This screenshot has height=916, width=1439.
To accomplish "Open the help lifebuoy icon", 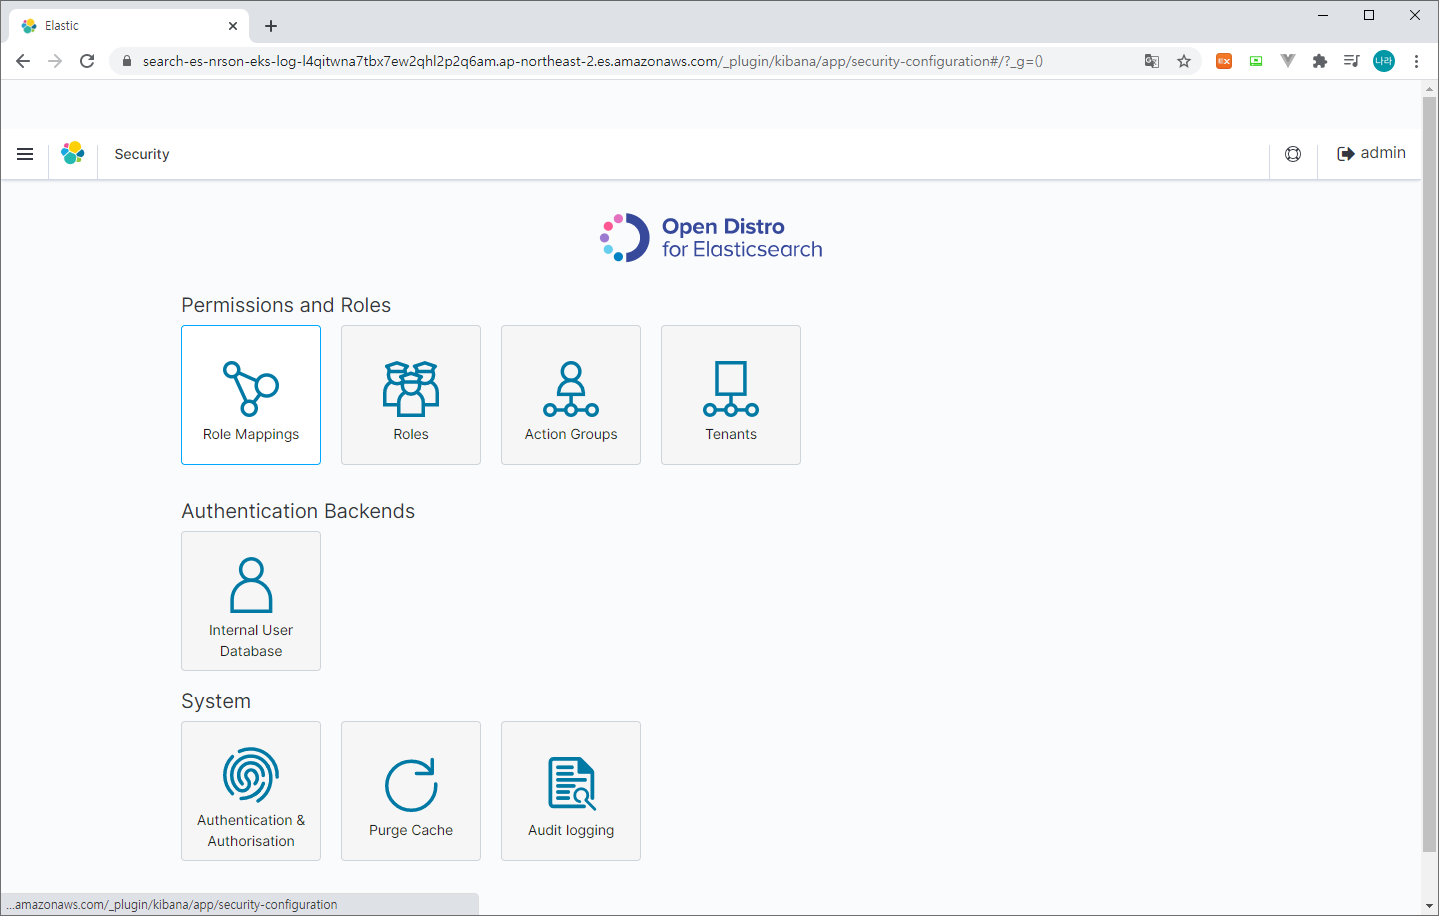I will tap(1293, 154).
